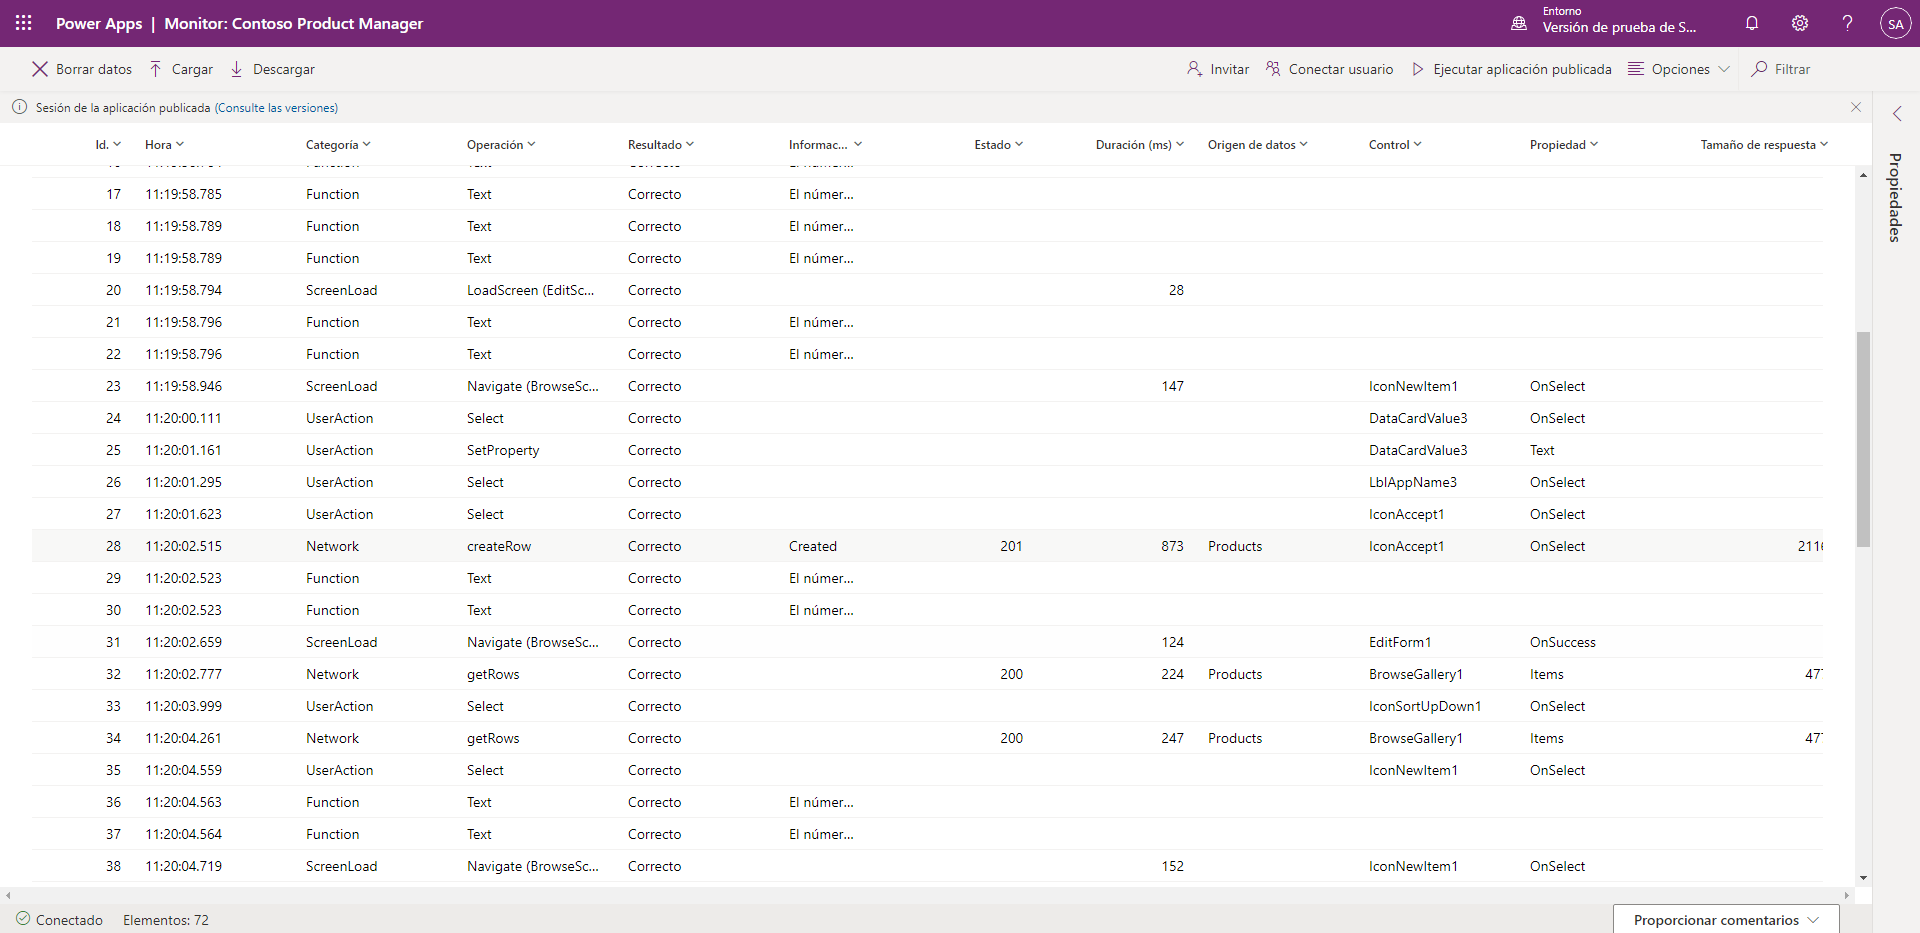Open the Estado column dropdown

pos(1019,144)
